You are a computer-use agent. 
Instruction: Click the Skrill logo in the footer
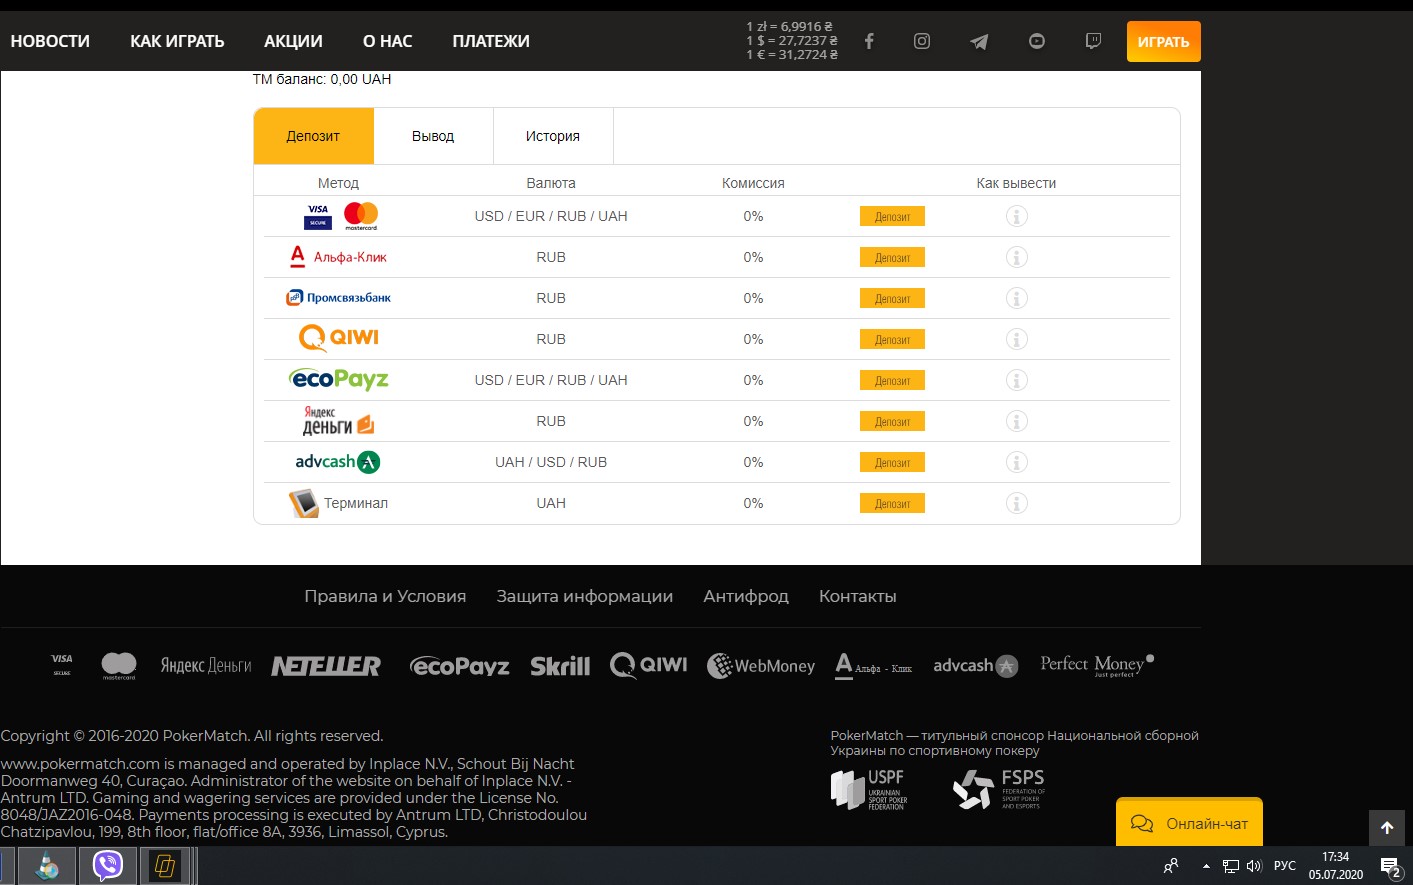(x=560, y=666)
